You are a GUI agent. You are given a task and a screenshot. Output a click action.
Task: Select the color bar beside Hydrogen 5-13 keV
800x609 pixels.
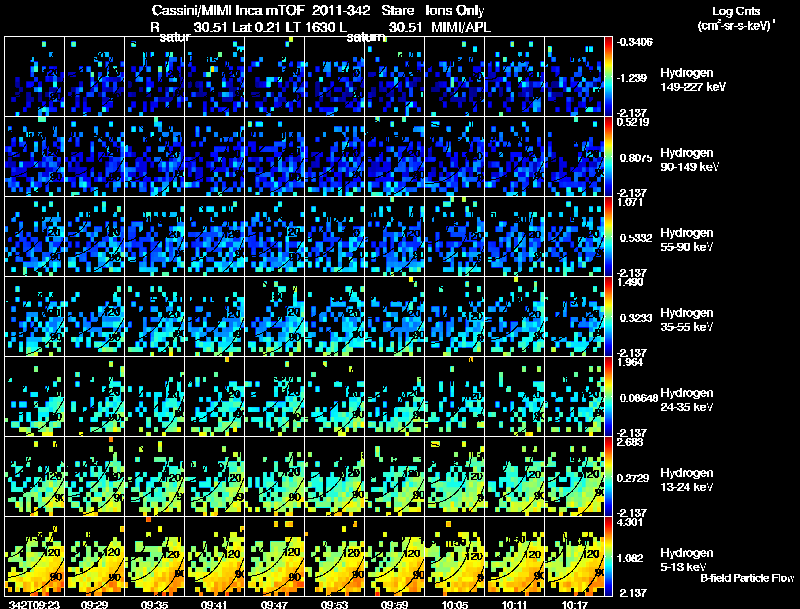608,557
